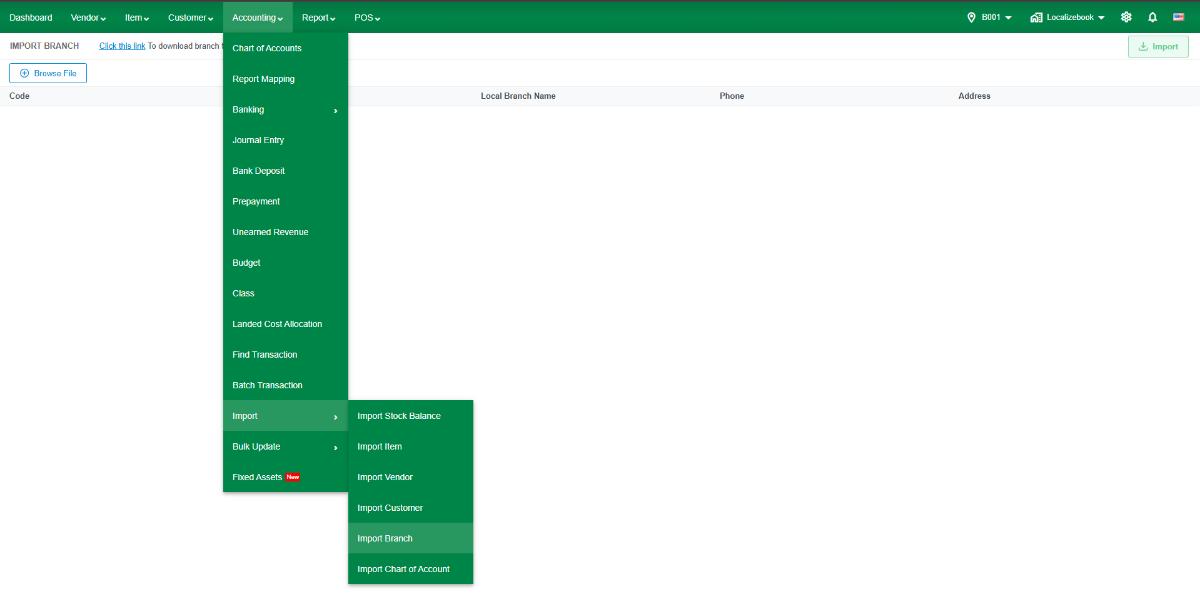
Task: Select Journal Entry from Accounting menu
Action: pyautogui.click(x=285, y=140)
